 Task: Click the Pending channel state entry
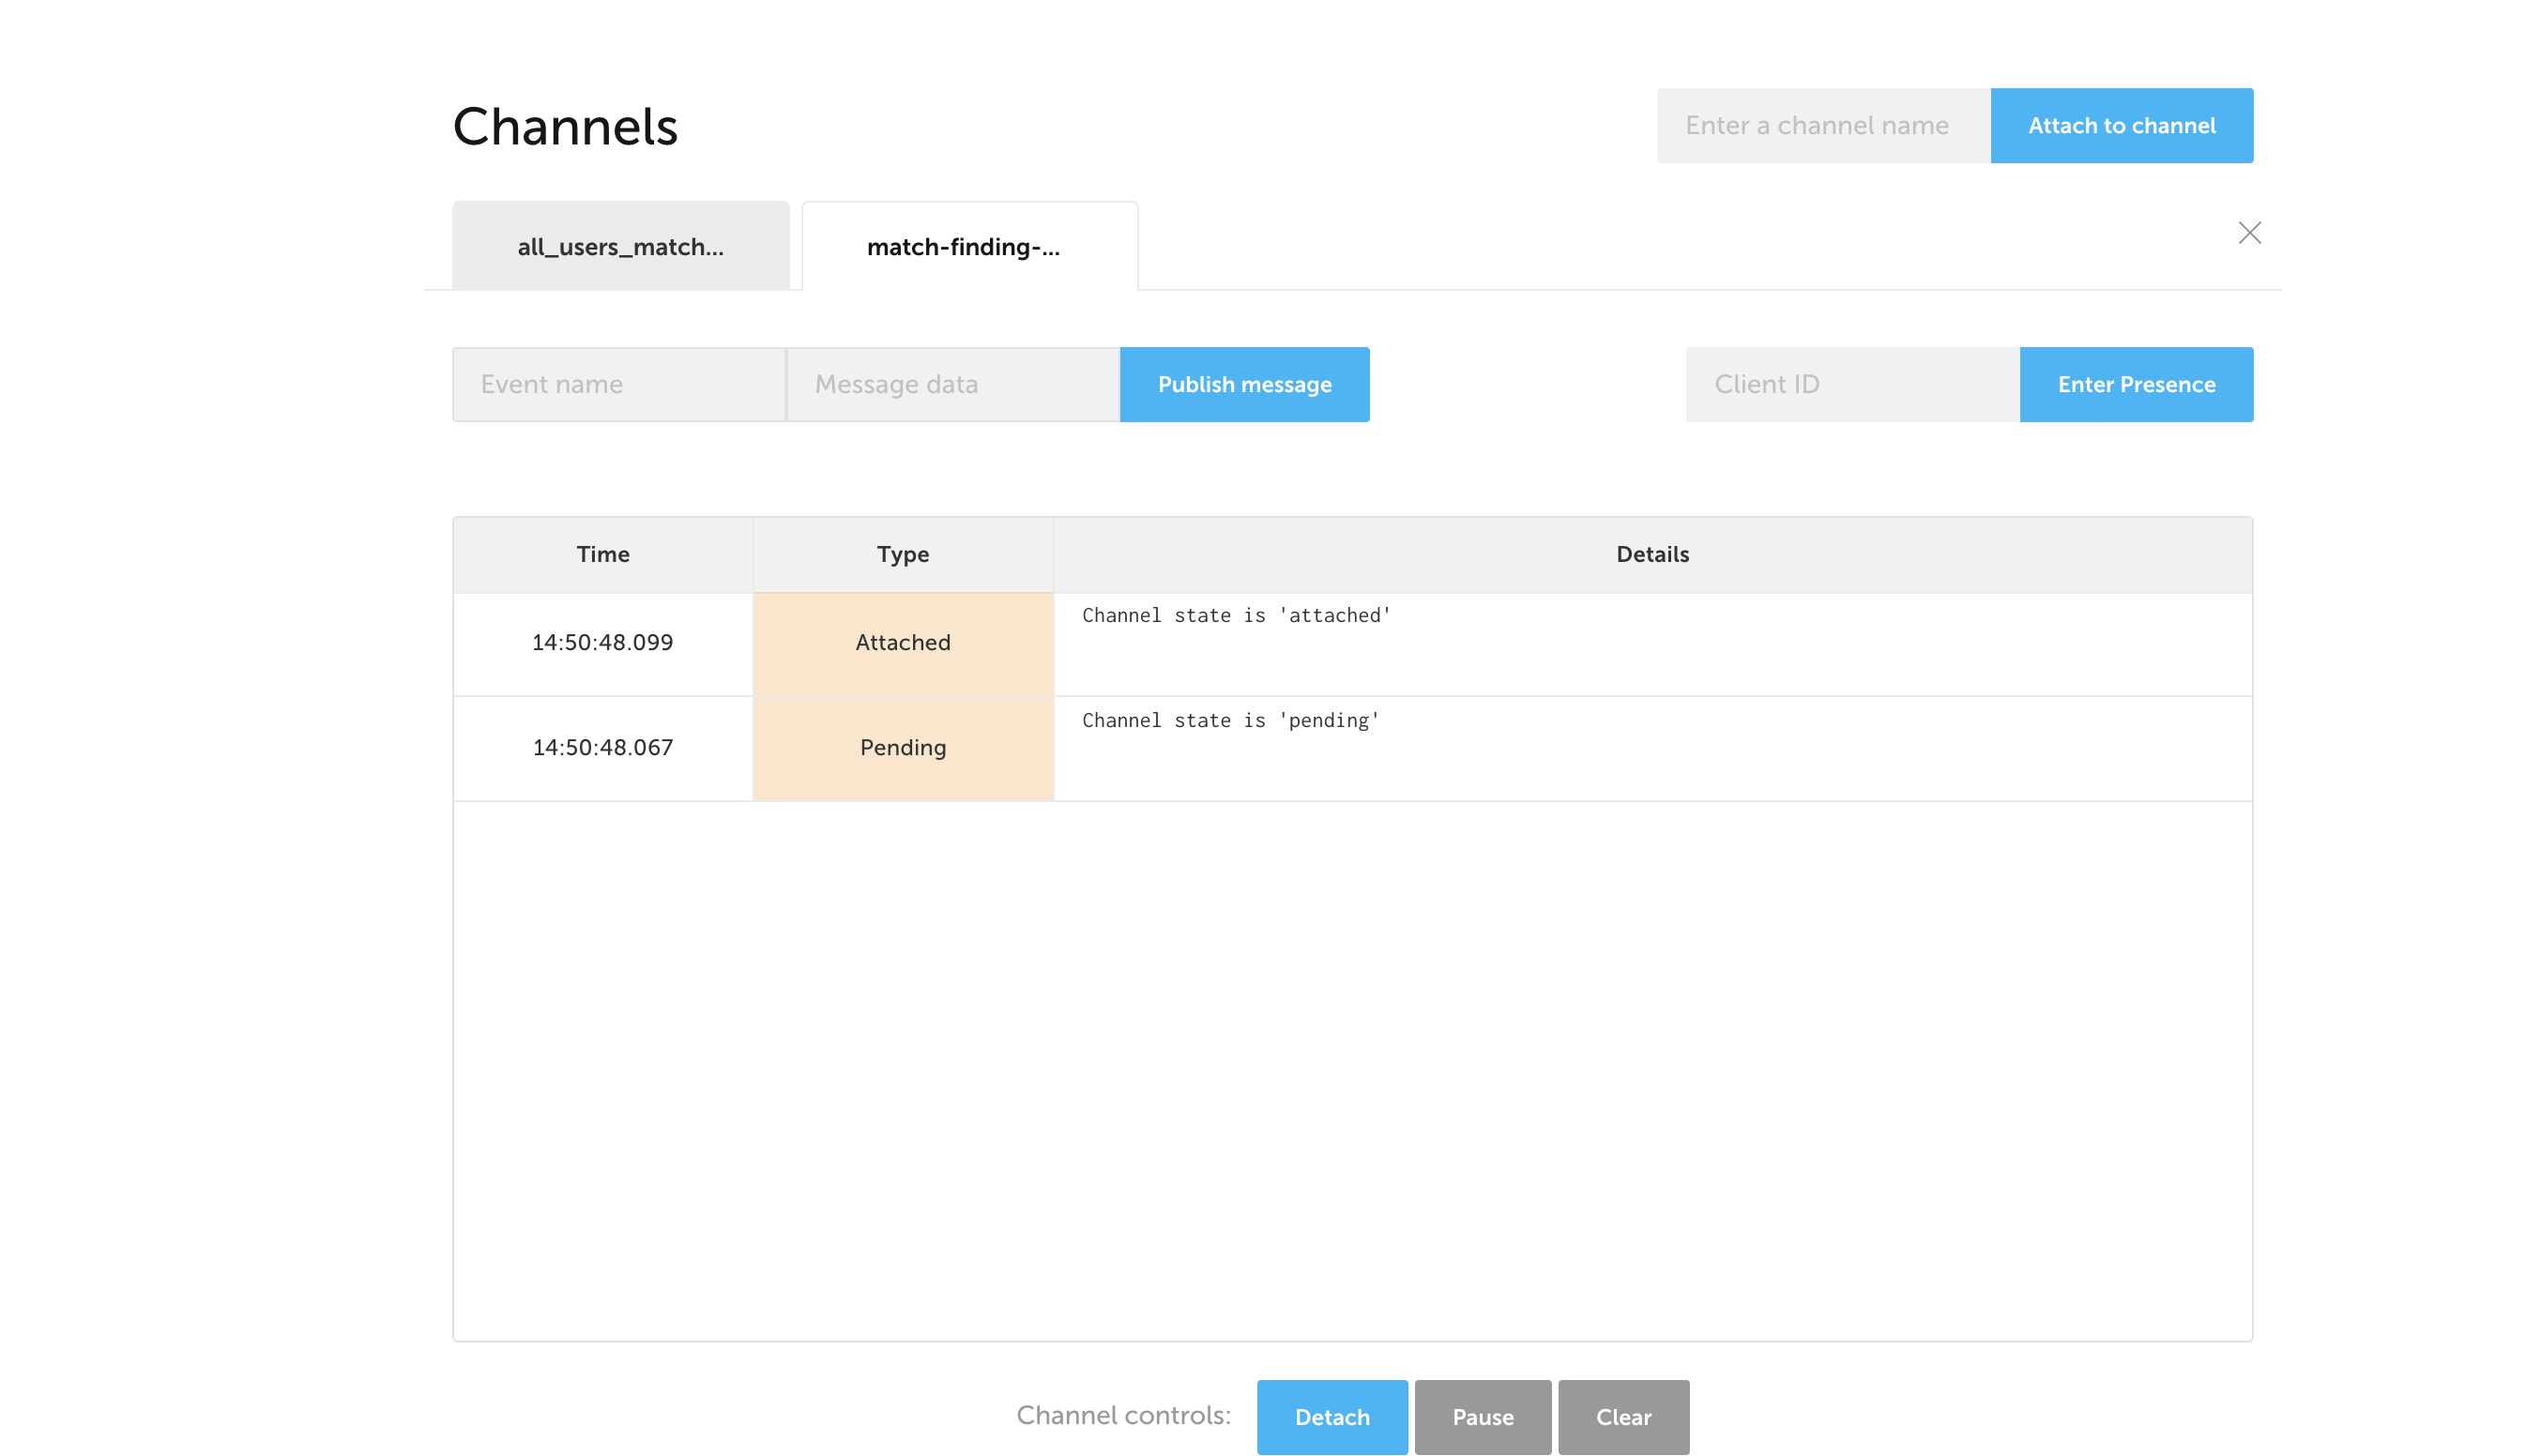[x=902, y=747]
